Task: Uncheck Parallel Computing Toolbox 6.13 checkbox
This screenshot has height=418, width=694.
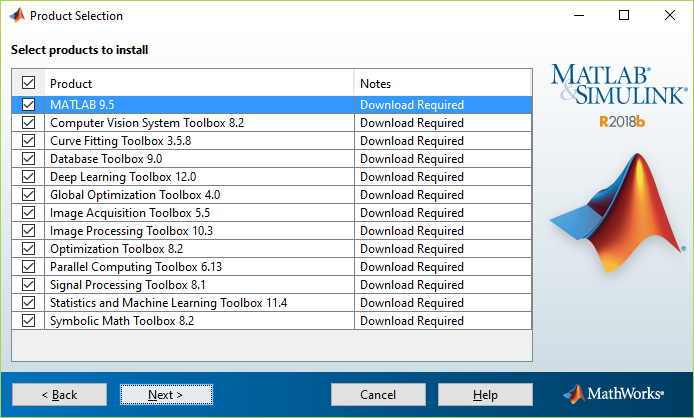Action: point(28,267)
